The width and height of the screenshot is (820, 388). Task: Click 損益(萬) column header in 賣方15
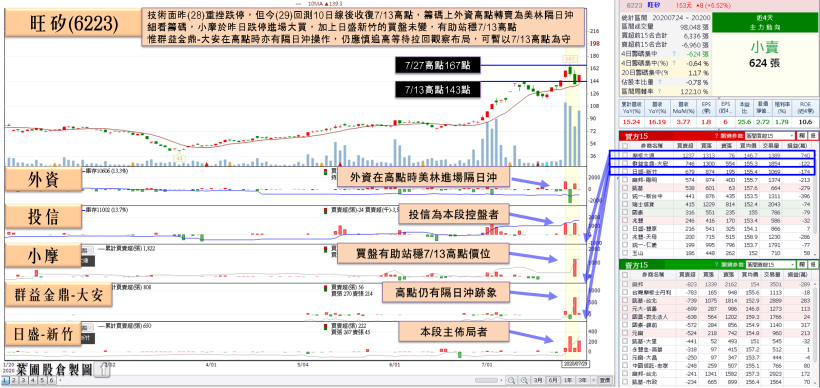click(797, 275)
